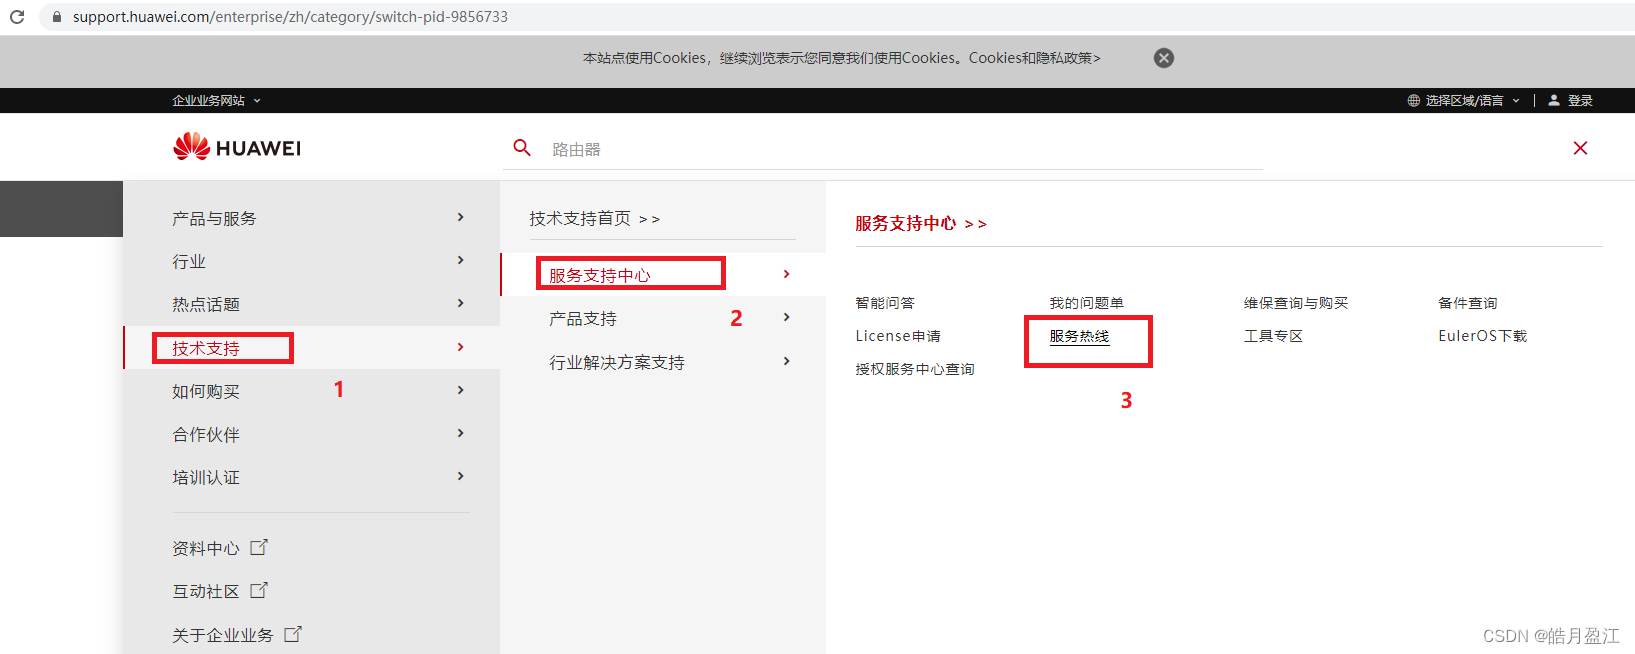Expand the chevron next to 培训认证

tap(460, 476)
